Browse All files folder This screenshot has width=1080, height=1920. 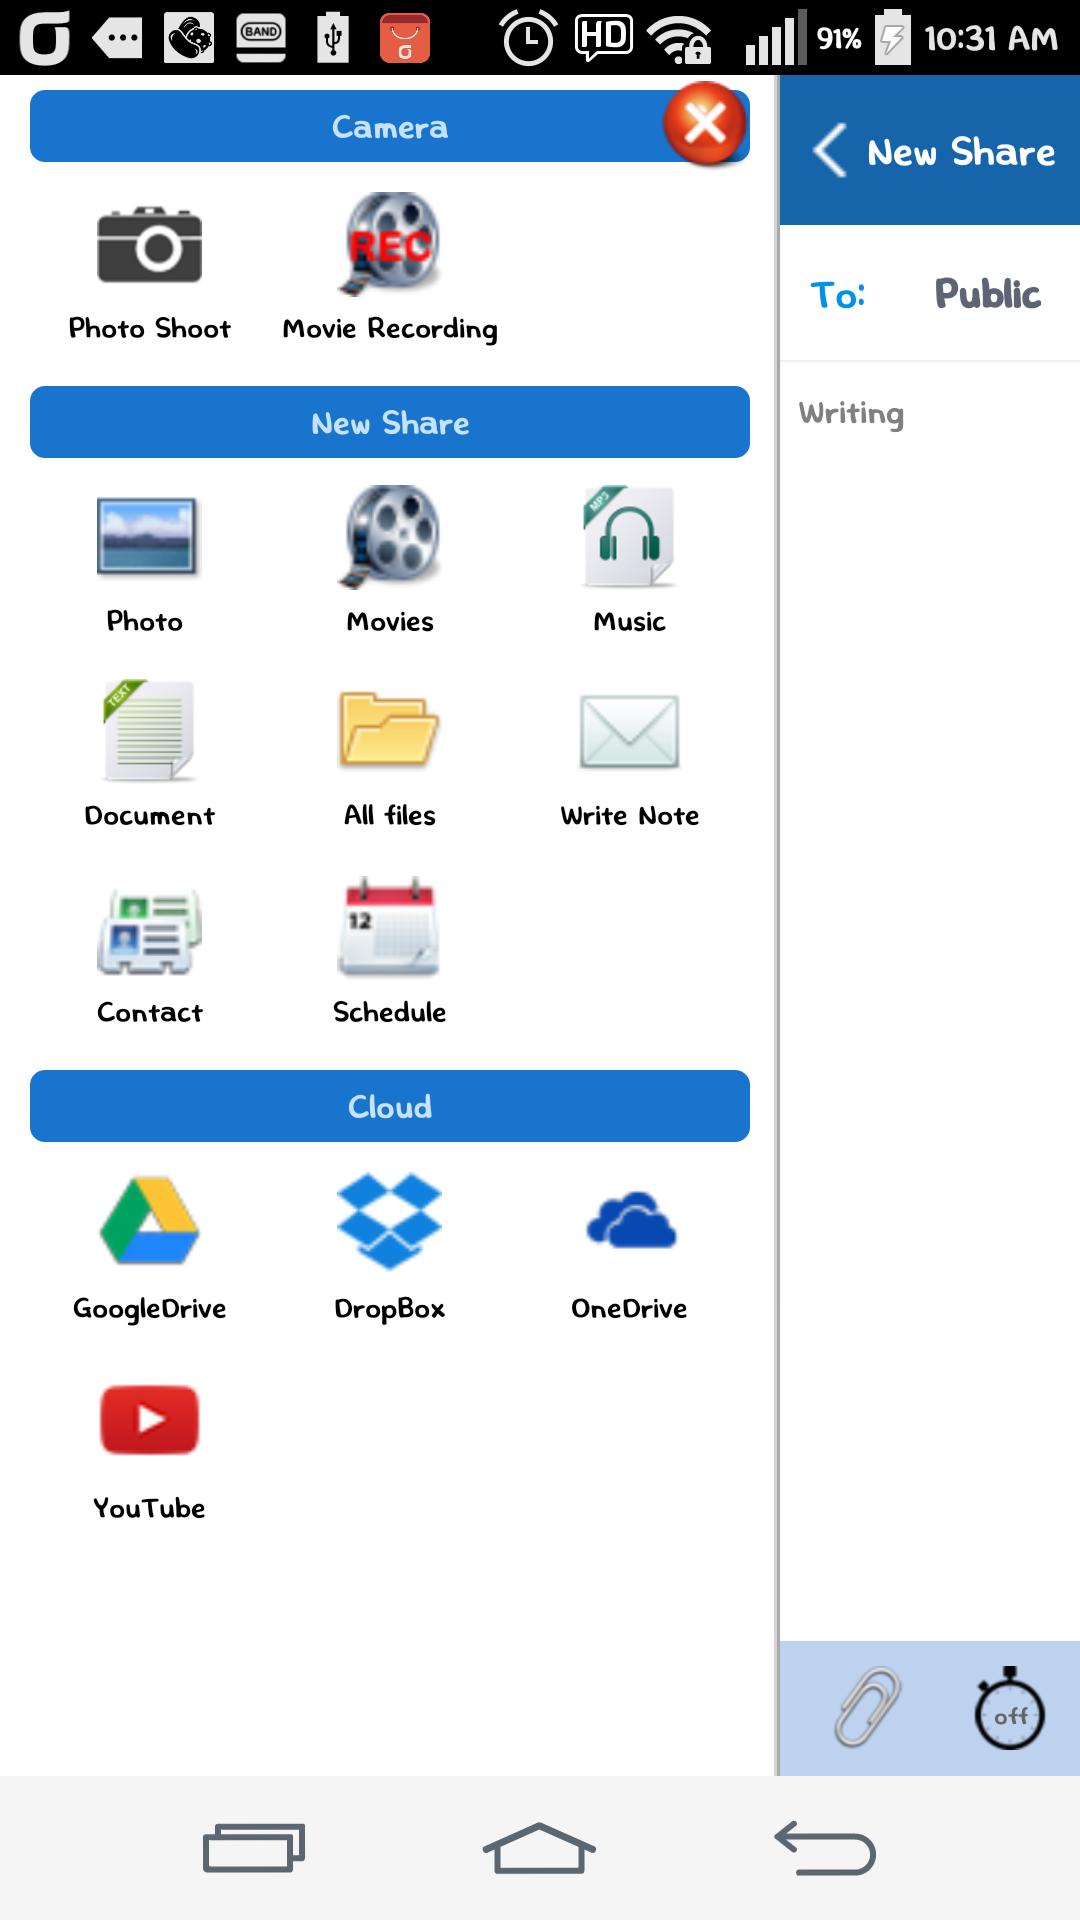coord(390,731)
